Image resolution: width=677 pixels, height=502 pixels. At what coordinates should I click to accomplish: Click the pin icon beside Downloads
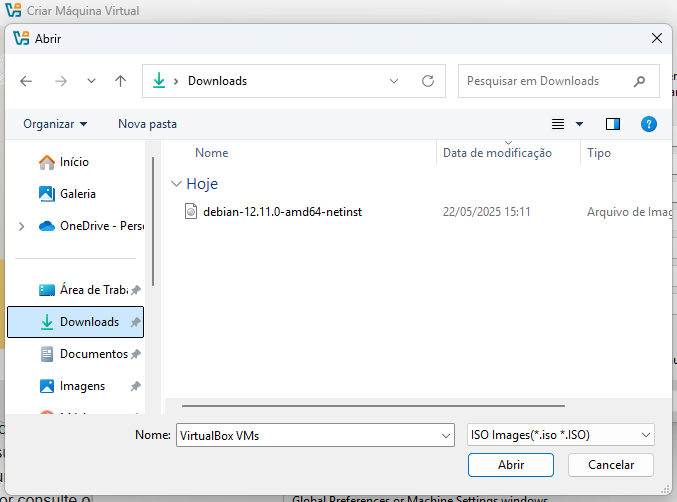click(136, 322)
